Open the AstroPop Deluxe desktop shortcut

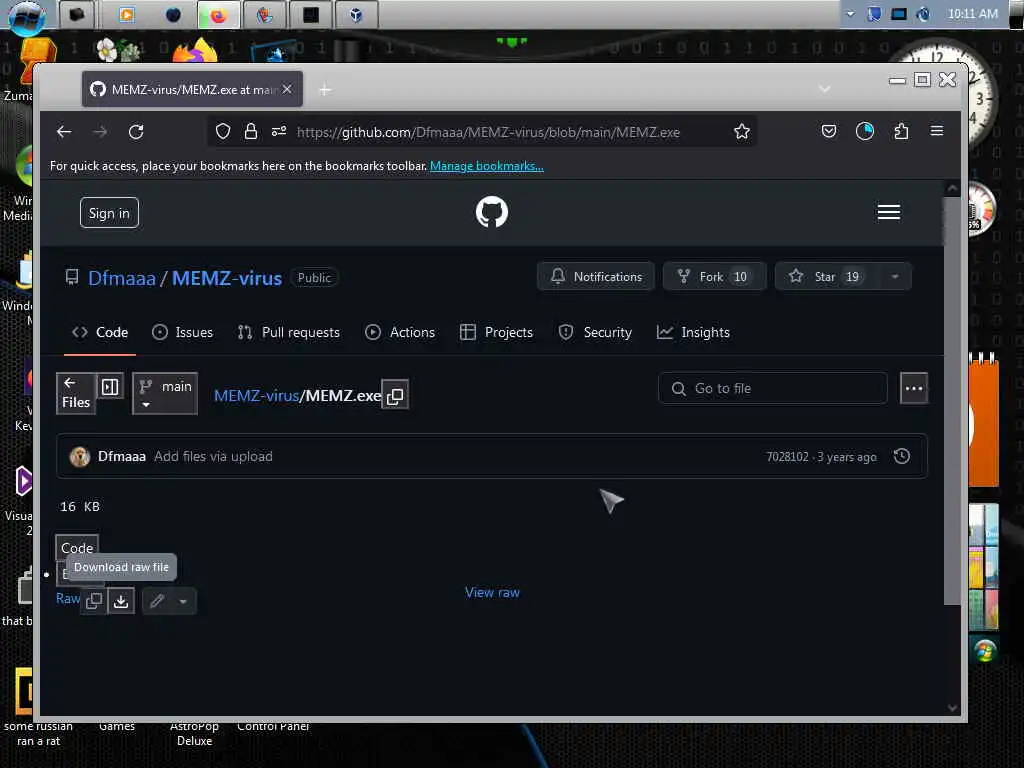195,733
